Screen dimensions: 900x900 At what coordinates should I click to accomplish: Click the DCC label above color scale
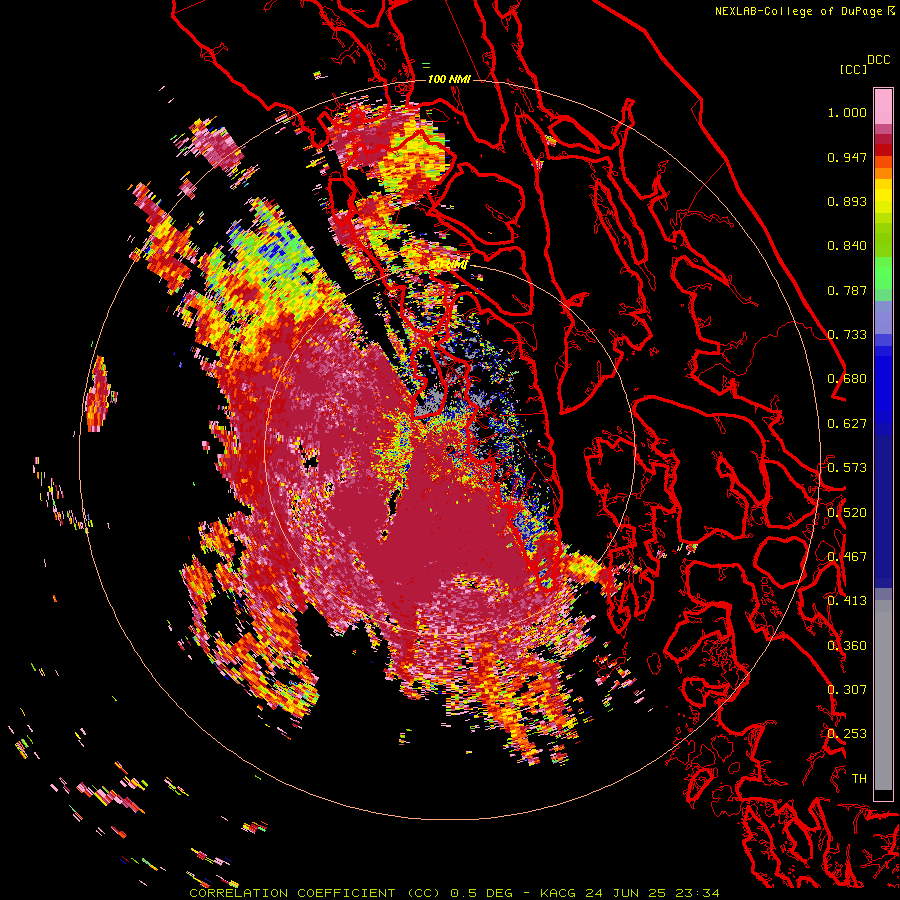(x=878, y=60)
